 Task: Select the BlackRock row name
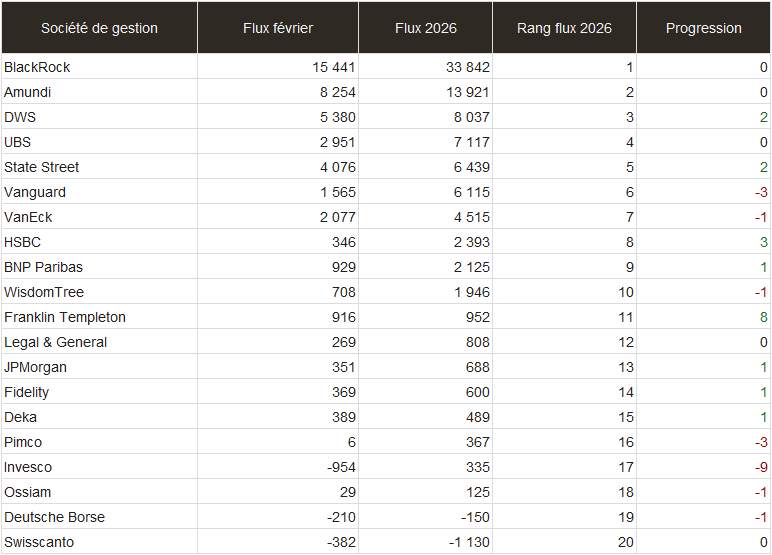pyautogui.click(x=37, y=67)
